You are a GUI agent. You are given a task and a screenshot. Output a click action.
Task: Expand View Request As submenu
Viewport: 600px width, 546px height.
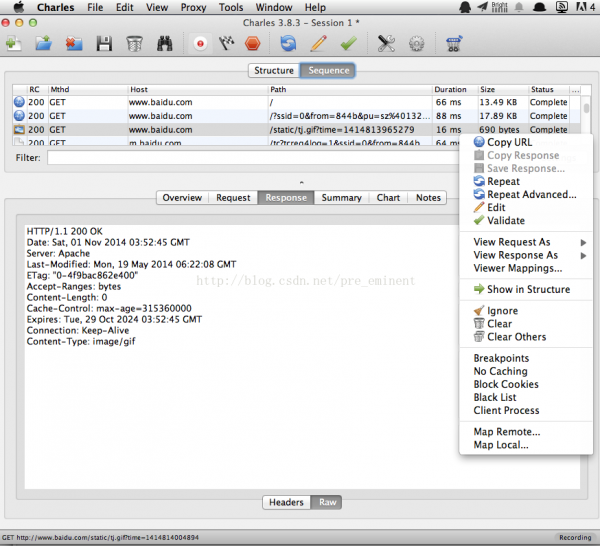point(526,242)
